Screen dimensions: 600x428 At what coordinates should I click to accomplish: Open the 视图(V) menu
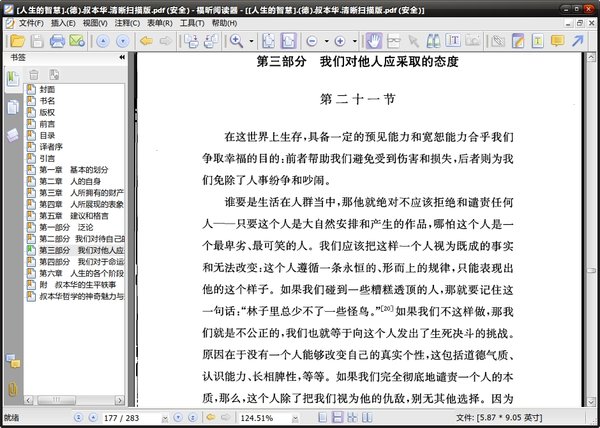coord(94,22)
